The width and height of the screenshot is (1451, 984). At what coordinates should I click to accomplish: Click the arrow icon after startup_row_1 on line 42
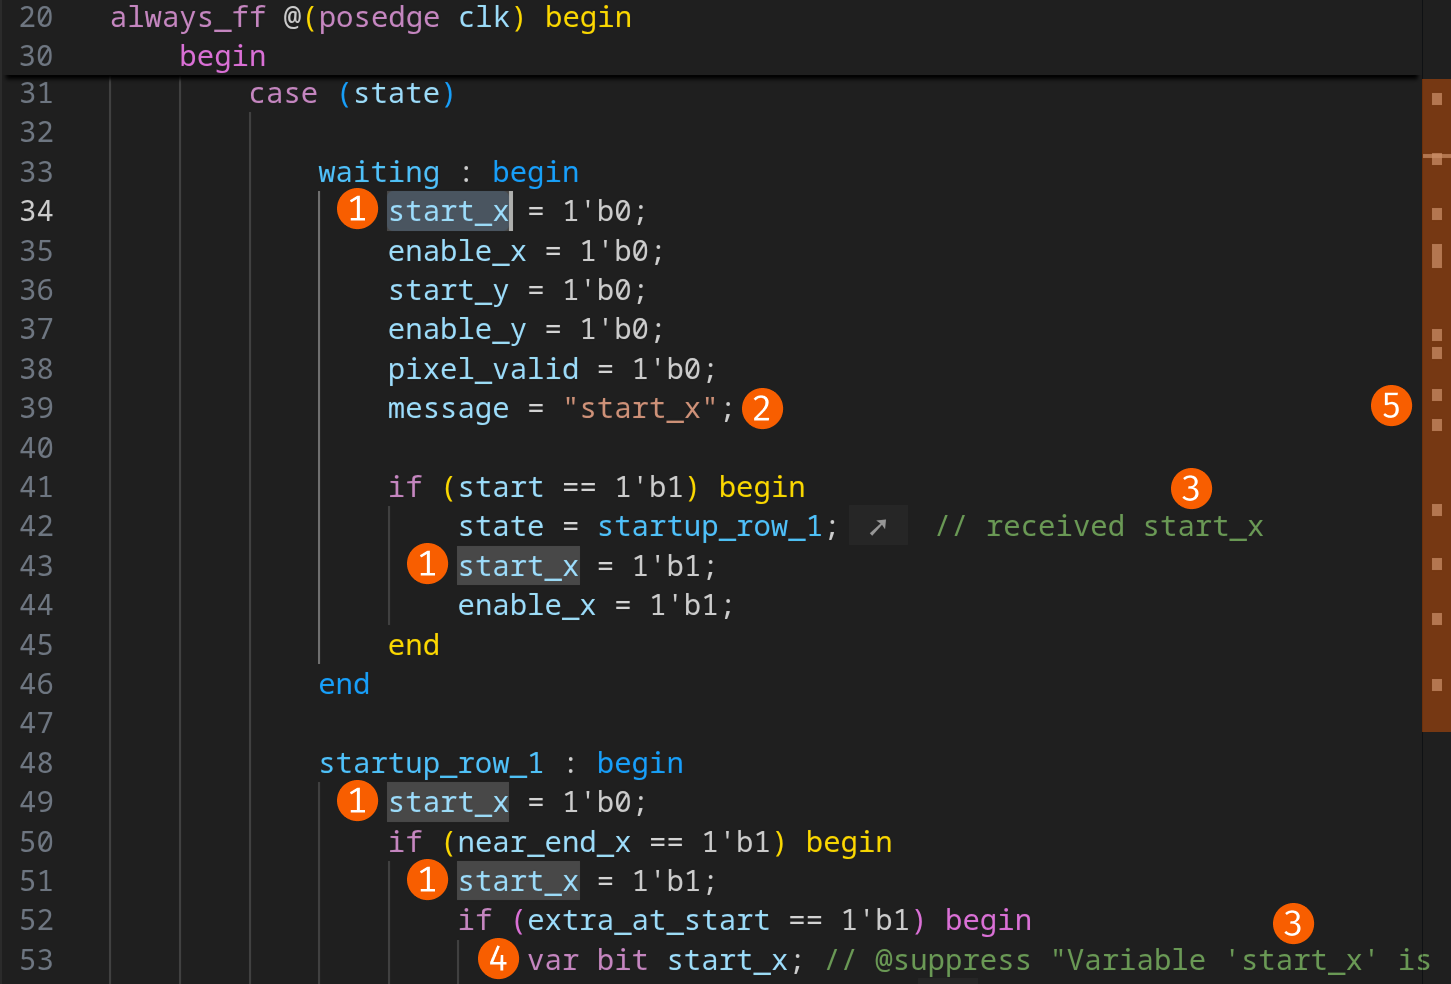pyautogui.click(x=878, y=526)
